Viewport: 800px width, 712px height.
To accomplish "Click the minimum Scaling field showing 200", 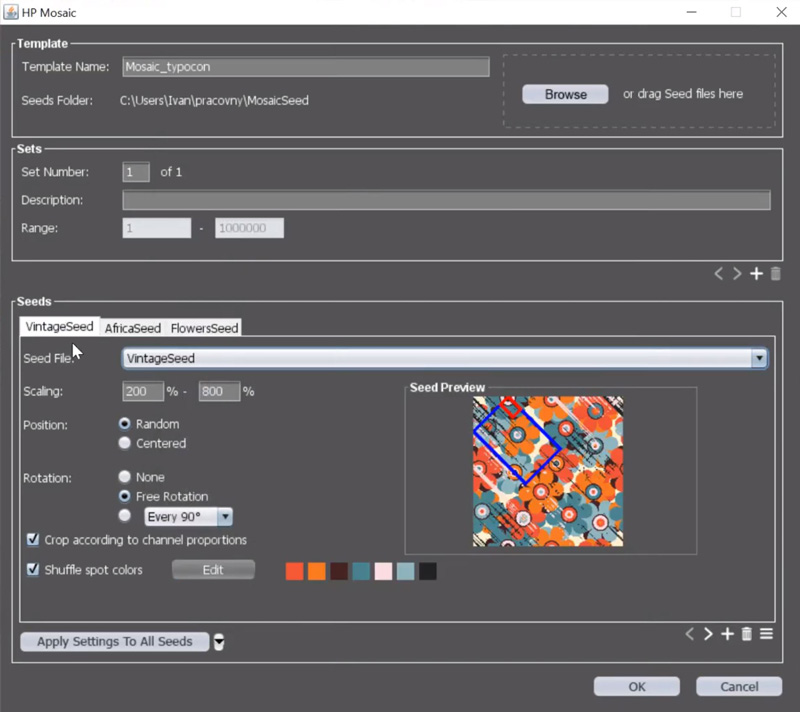I will pos(143,391).
